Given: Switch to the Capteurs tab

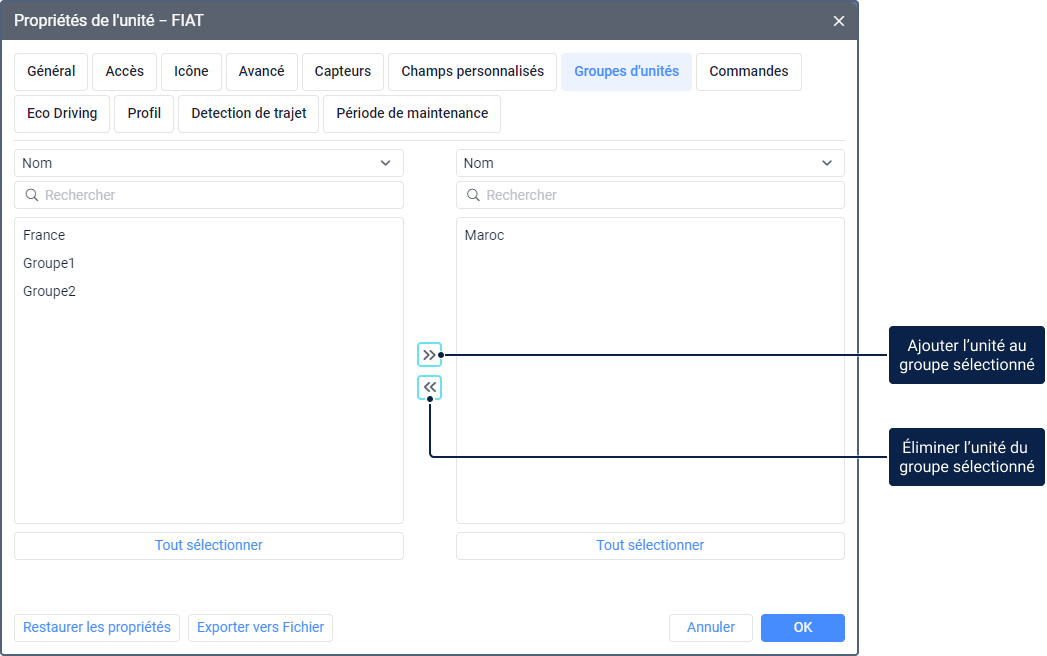Looking at the screenshot, I should point(342,72).
